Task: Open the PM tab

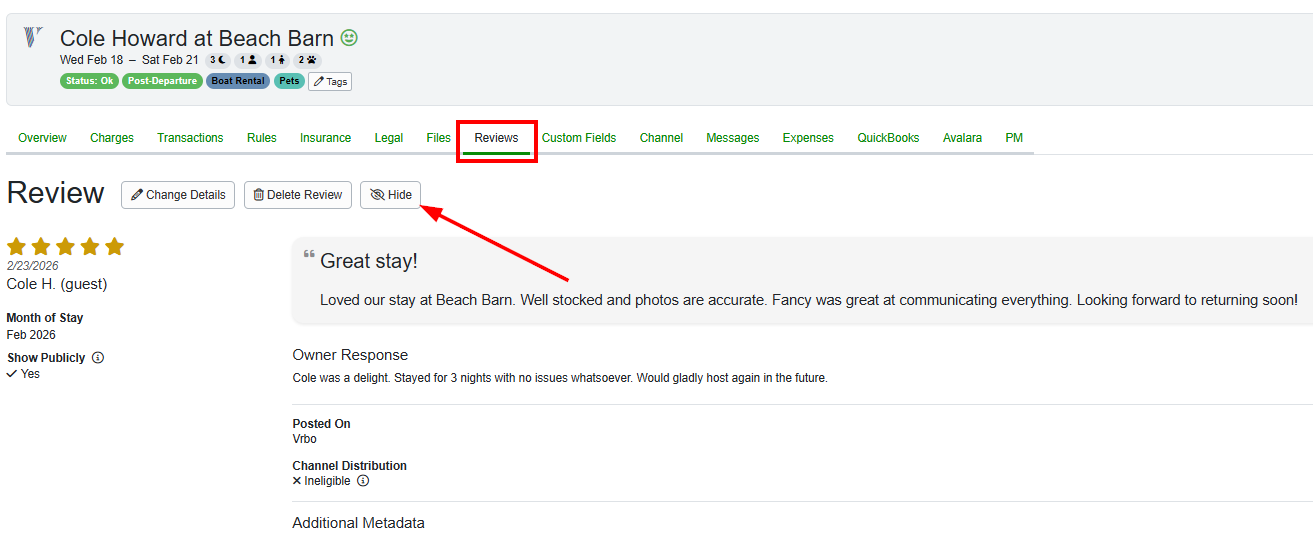Action: [1014, 138]
